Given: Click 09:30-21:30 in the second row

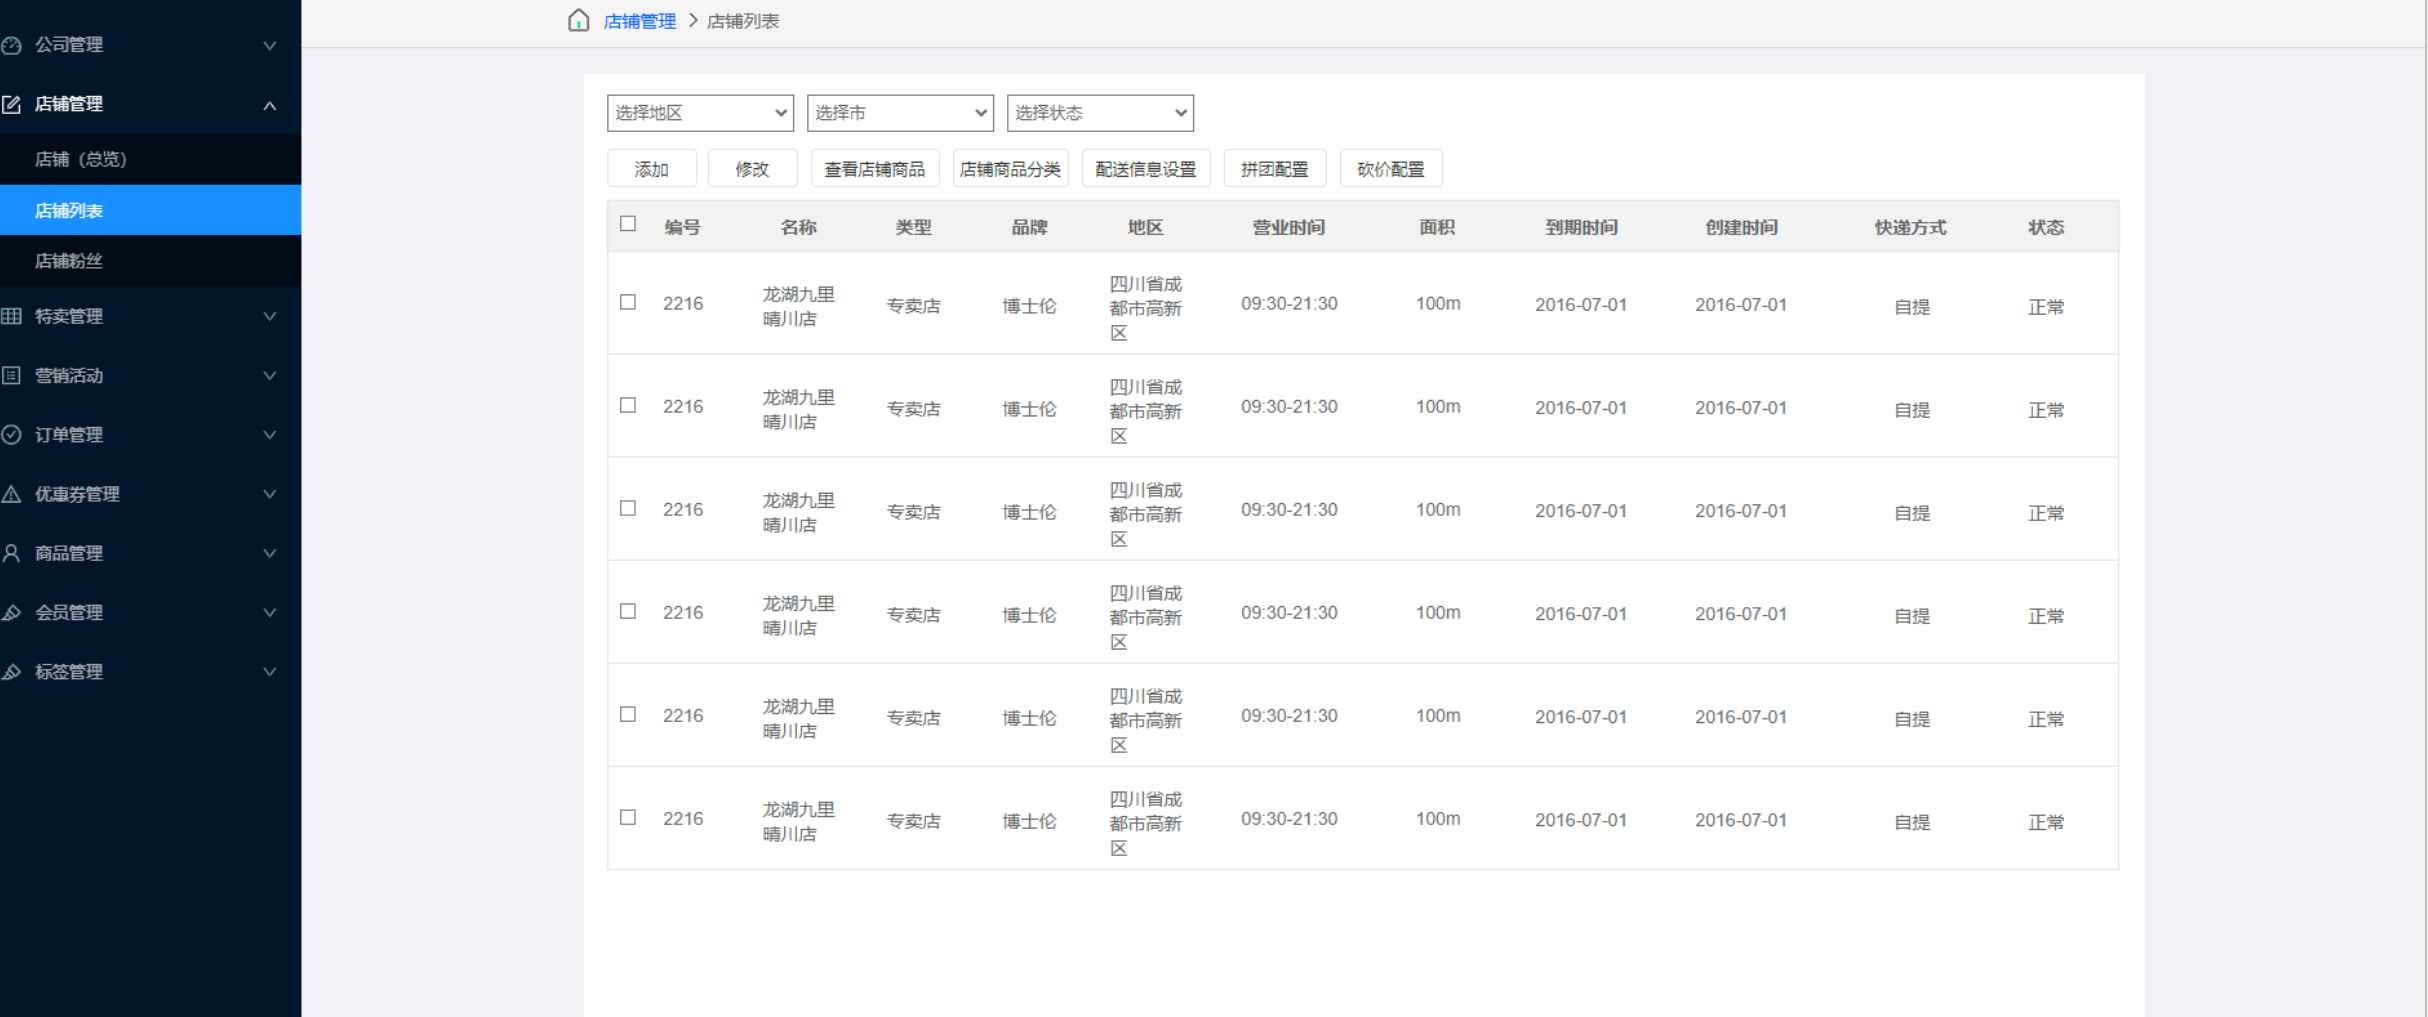Looking at the screenshot, I should point(1289,406).
